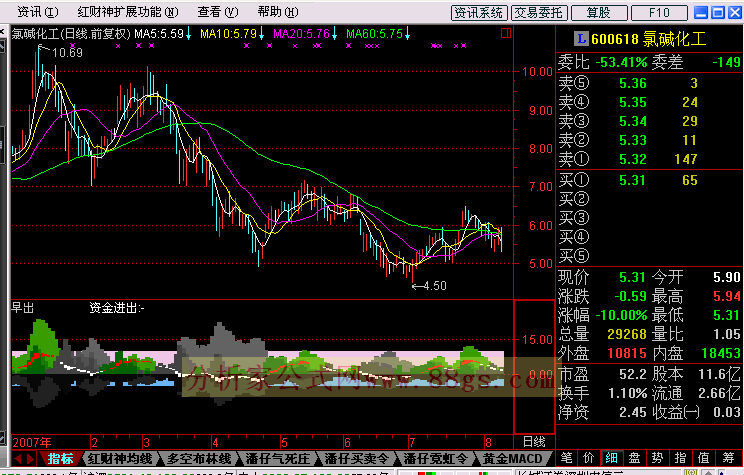Click the blue L icon beside 600618
The width and height of the screenshot is (744, 475).
click(581, 39)
